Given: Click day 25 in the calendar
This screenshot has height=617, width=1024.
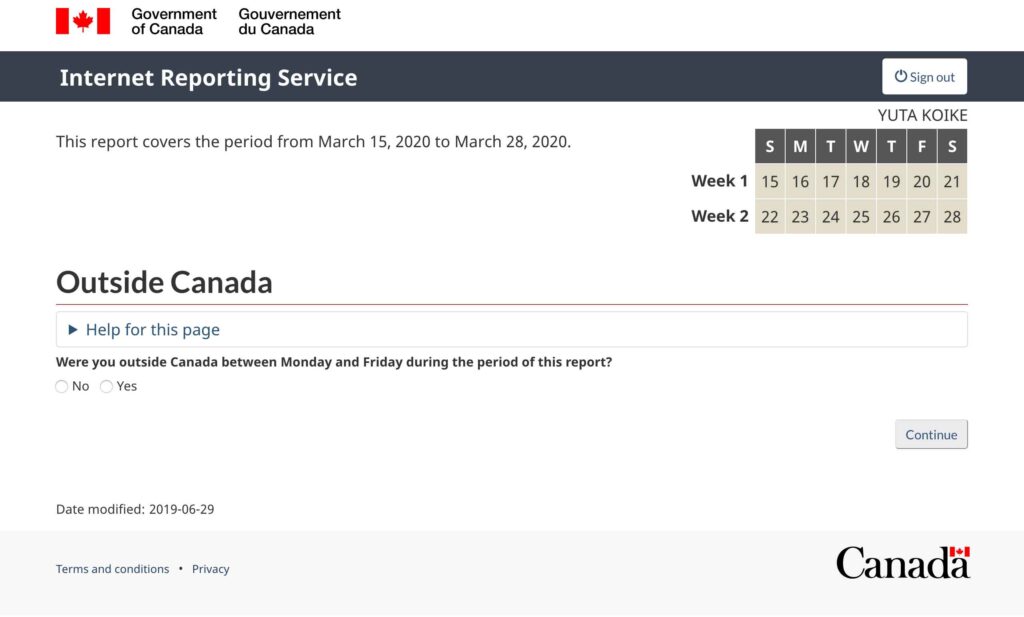Looking at the screenshot, I should [x=860, y=217].
